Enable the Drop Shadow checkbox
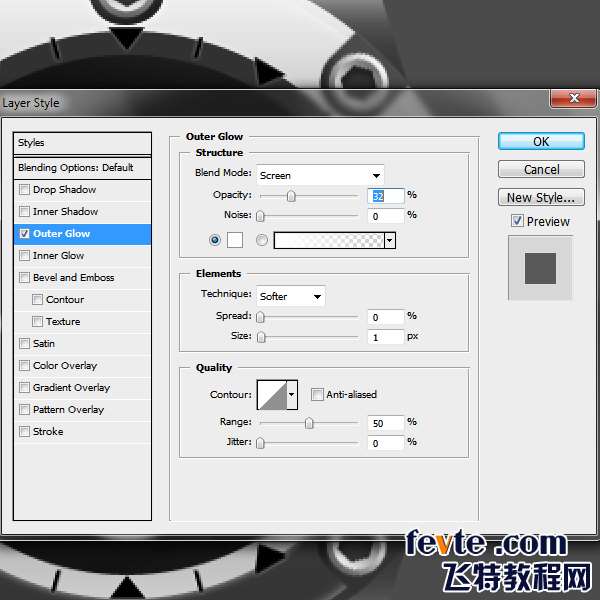The image size is (600, 600). click(x=25, y=190)
